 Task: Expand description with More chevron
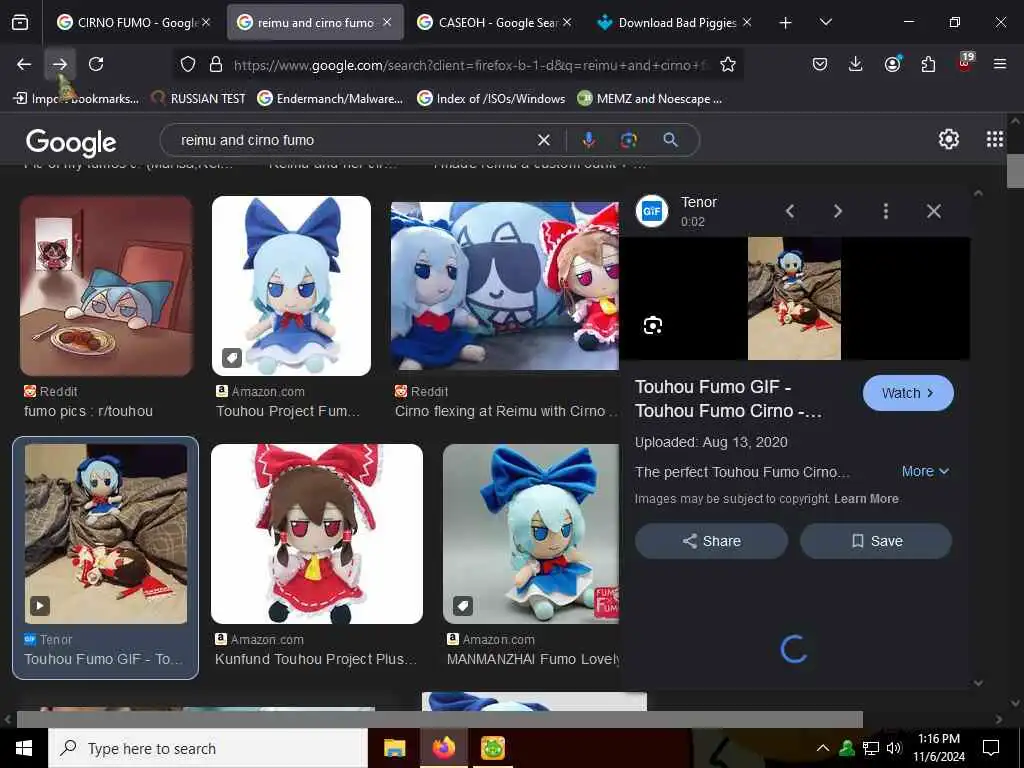[x=925, y=471]
